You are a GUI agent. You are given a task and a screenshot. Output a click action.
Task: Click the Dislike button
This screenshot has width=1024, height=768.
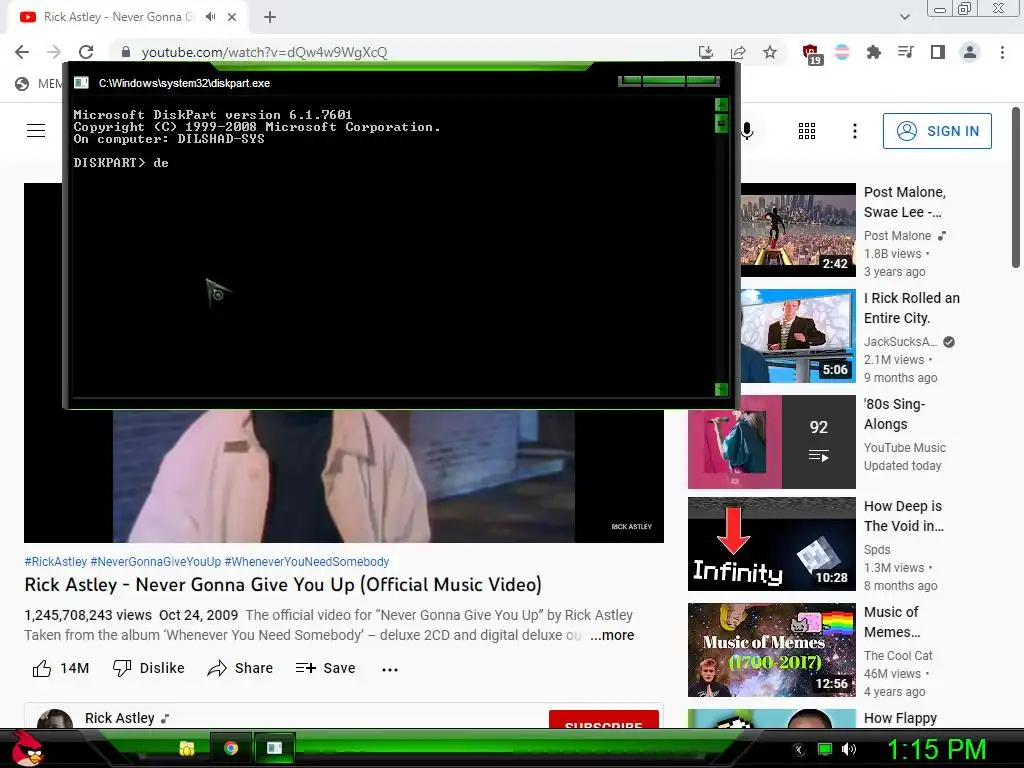148,668
